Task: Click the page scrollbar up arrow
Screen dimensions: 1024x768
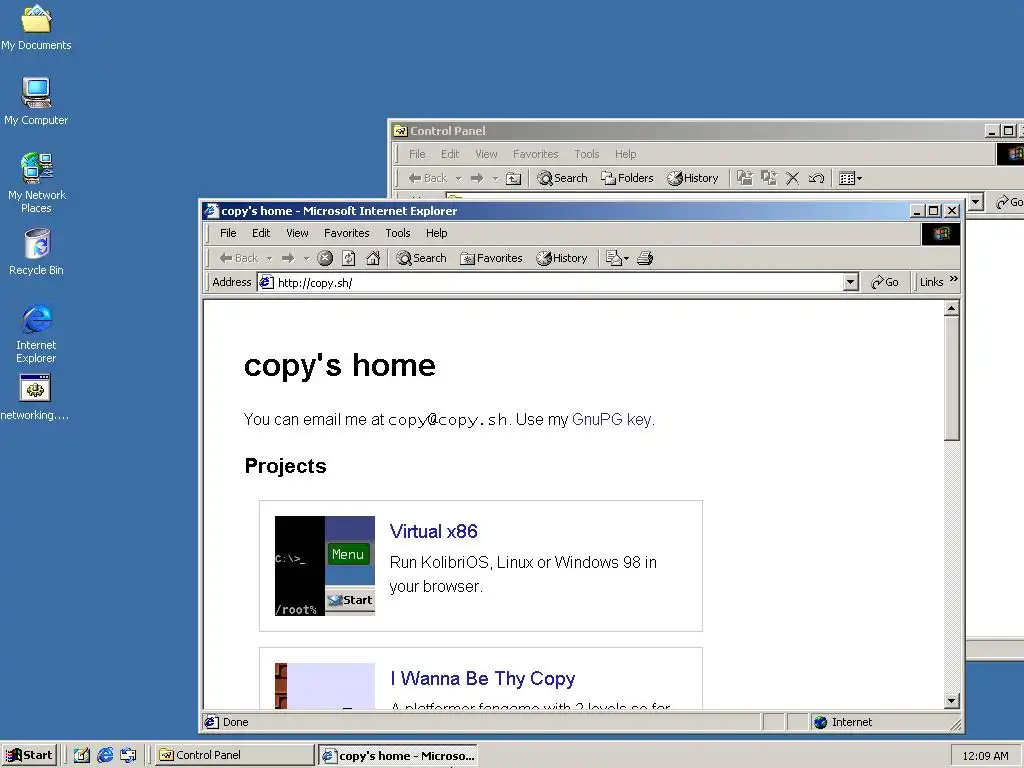Action: [x=952, y=308]
